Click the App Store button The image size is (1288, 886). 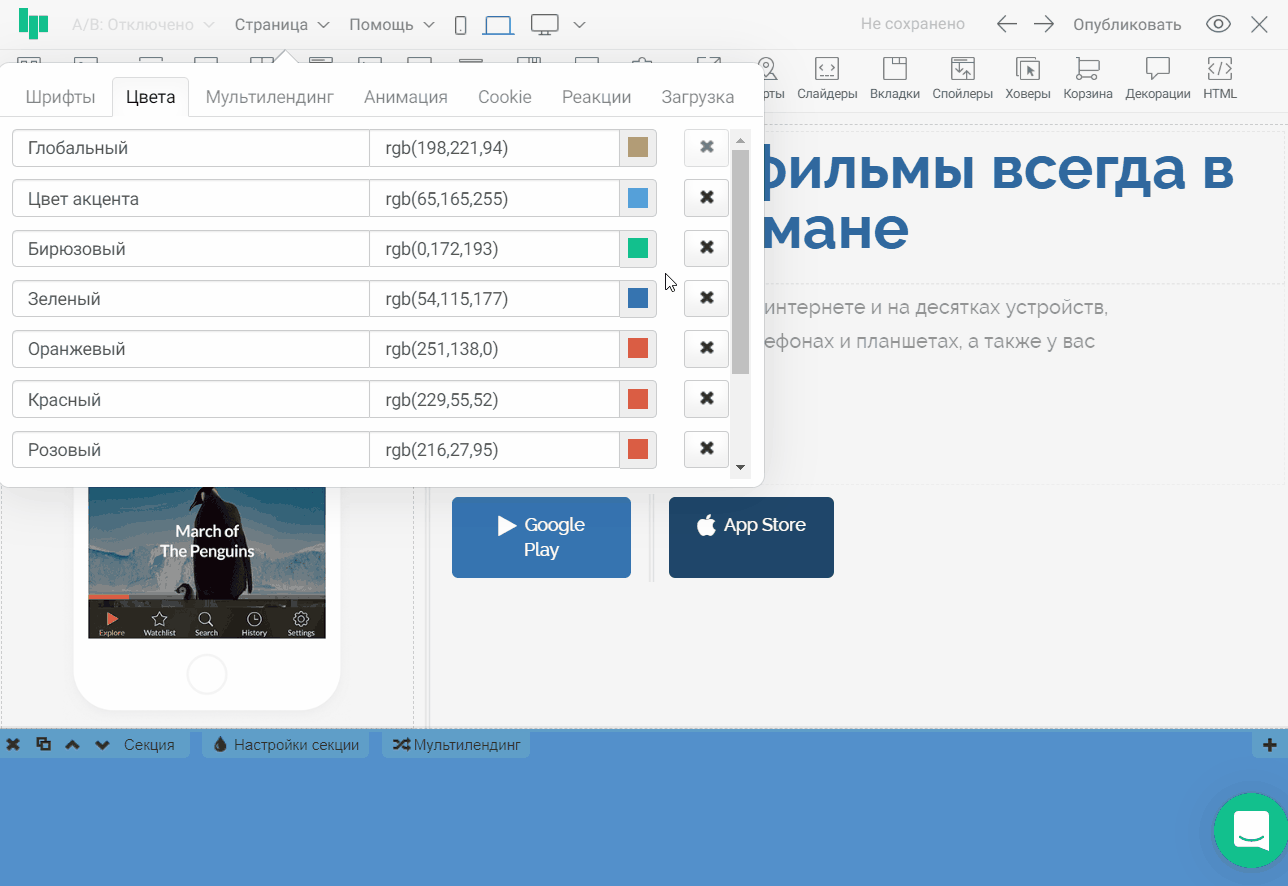point(751,537)
